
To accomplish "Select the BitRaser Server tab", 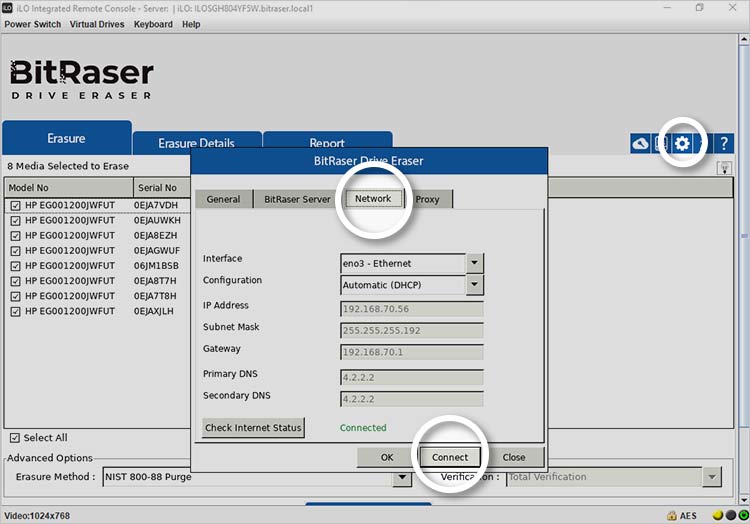I will pos(297,199).
